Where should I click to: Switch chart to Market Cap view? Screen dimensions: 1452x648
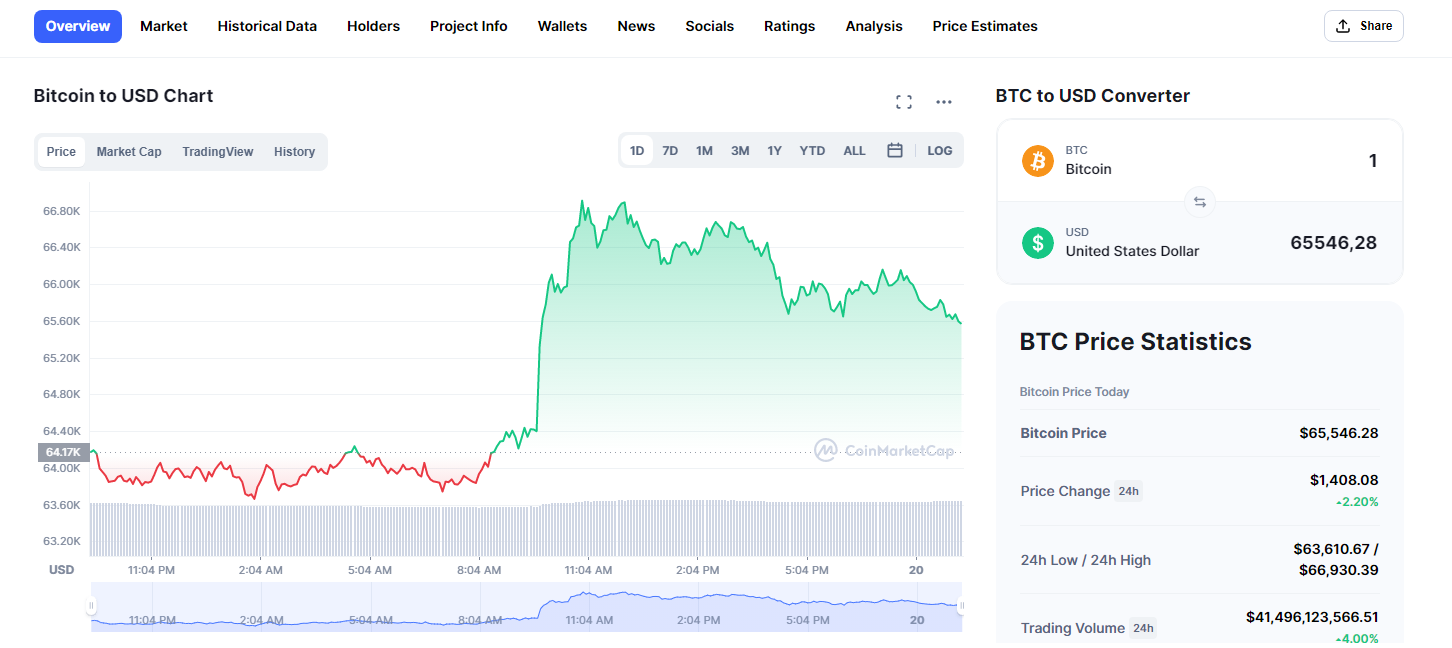pos(129,152)
